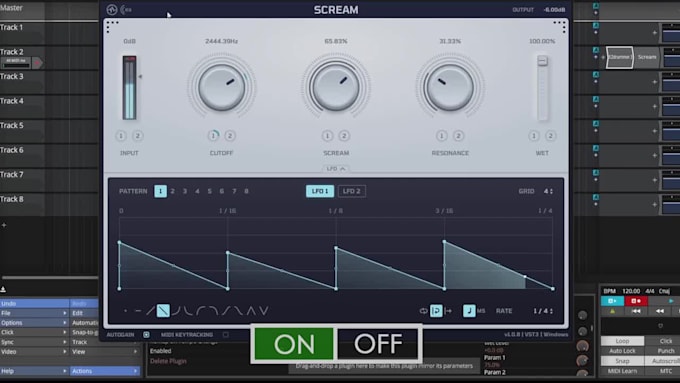Image resolution: width=680 pixels, height=383 pixels.
Task: Expand the Options submenu arrow
Action: pos(65,323)
